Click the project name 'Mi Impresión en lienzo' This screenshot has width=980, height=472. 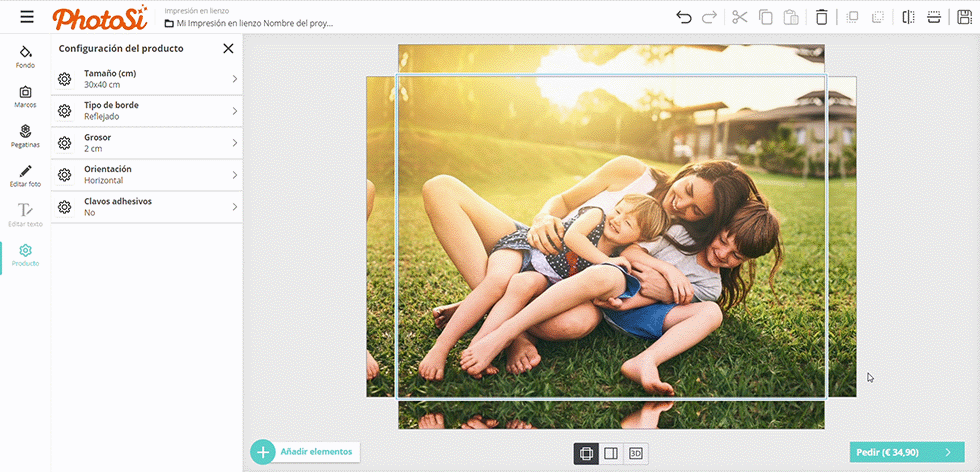click(x=254, y=23)
